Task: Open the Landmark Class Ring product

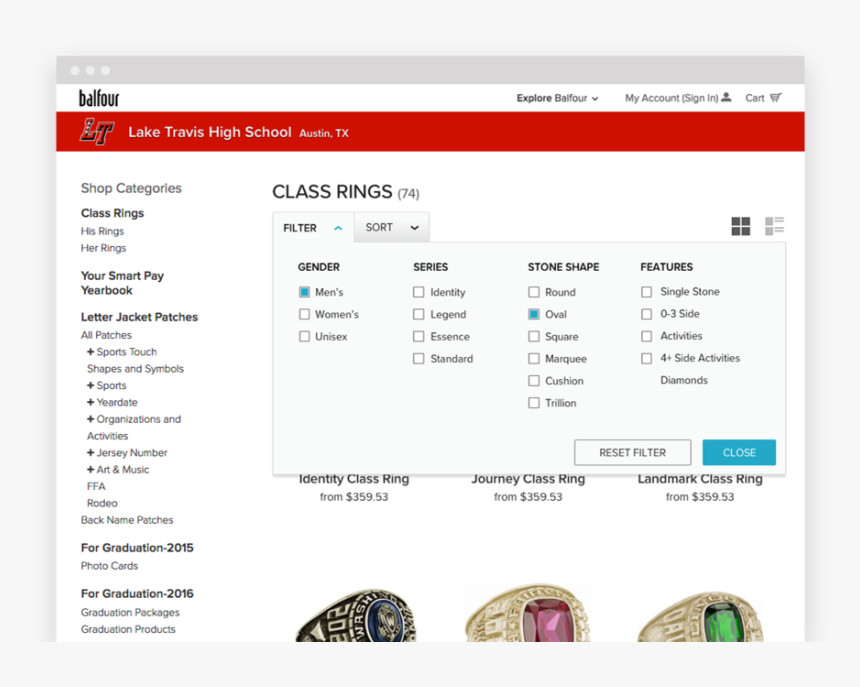Action: (x=700, y=480)
